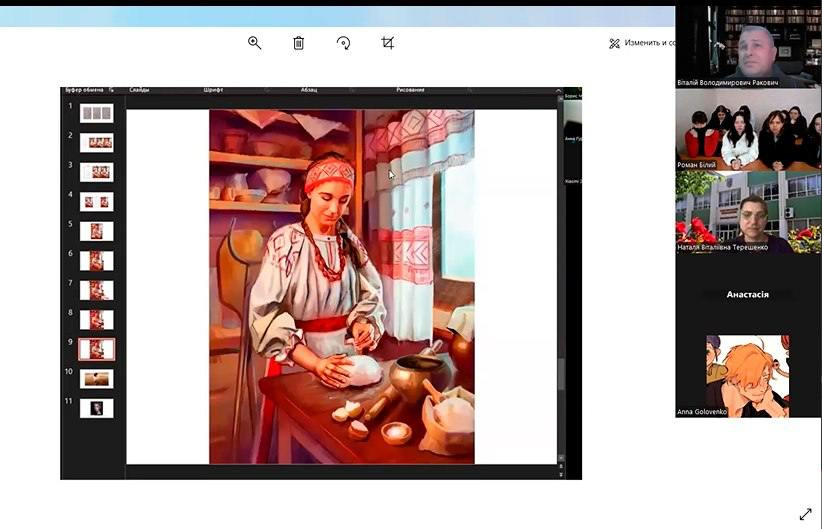Click slide number '11' in slide panel
The width and height of the screenshot is (822, 529).
(69, 401)
